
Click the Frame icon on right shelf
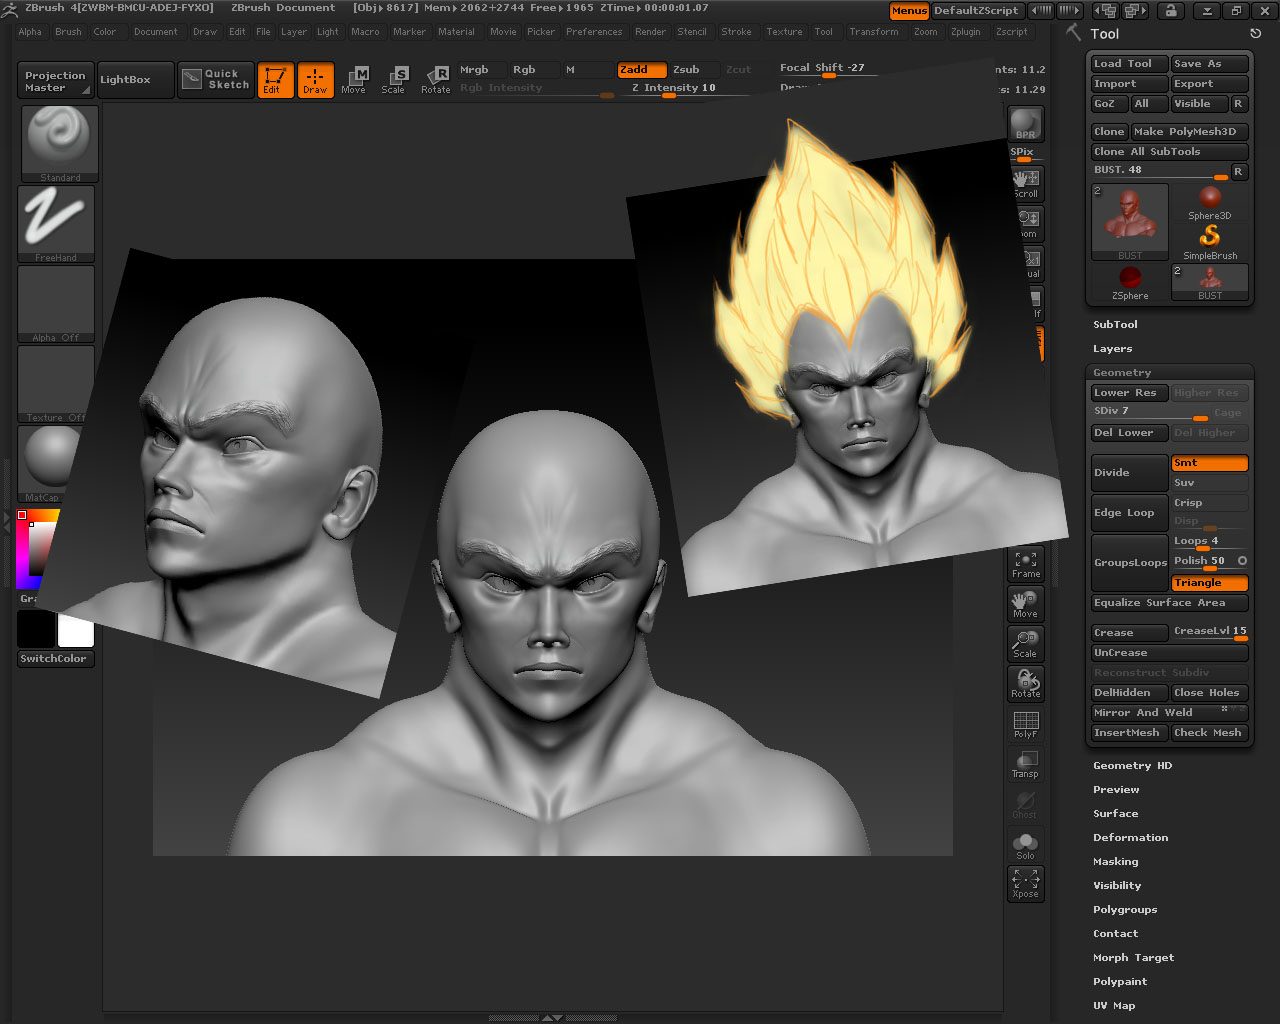coord(1026,564)
